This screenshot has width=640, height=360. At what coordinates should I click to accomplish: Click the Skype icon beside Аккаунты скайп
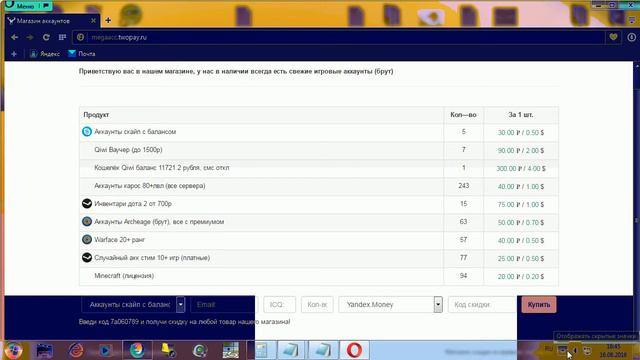coord(87,131)
